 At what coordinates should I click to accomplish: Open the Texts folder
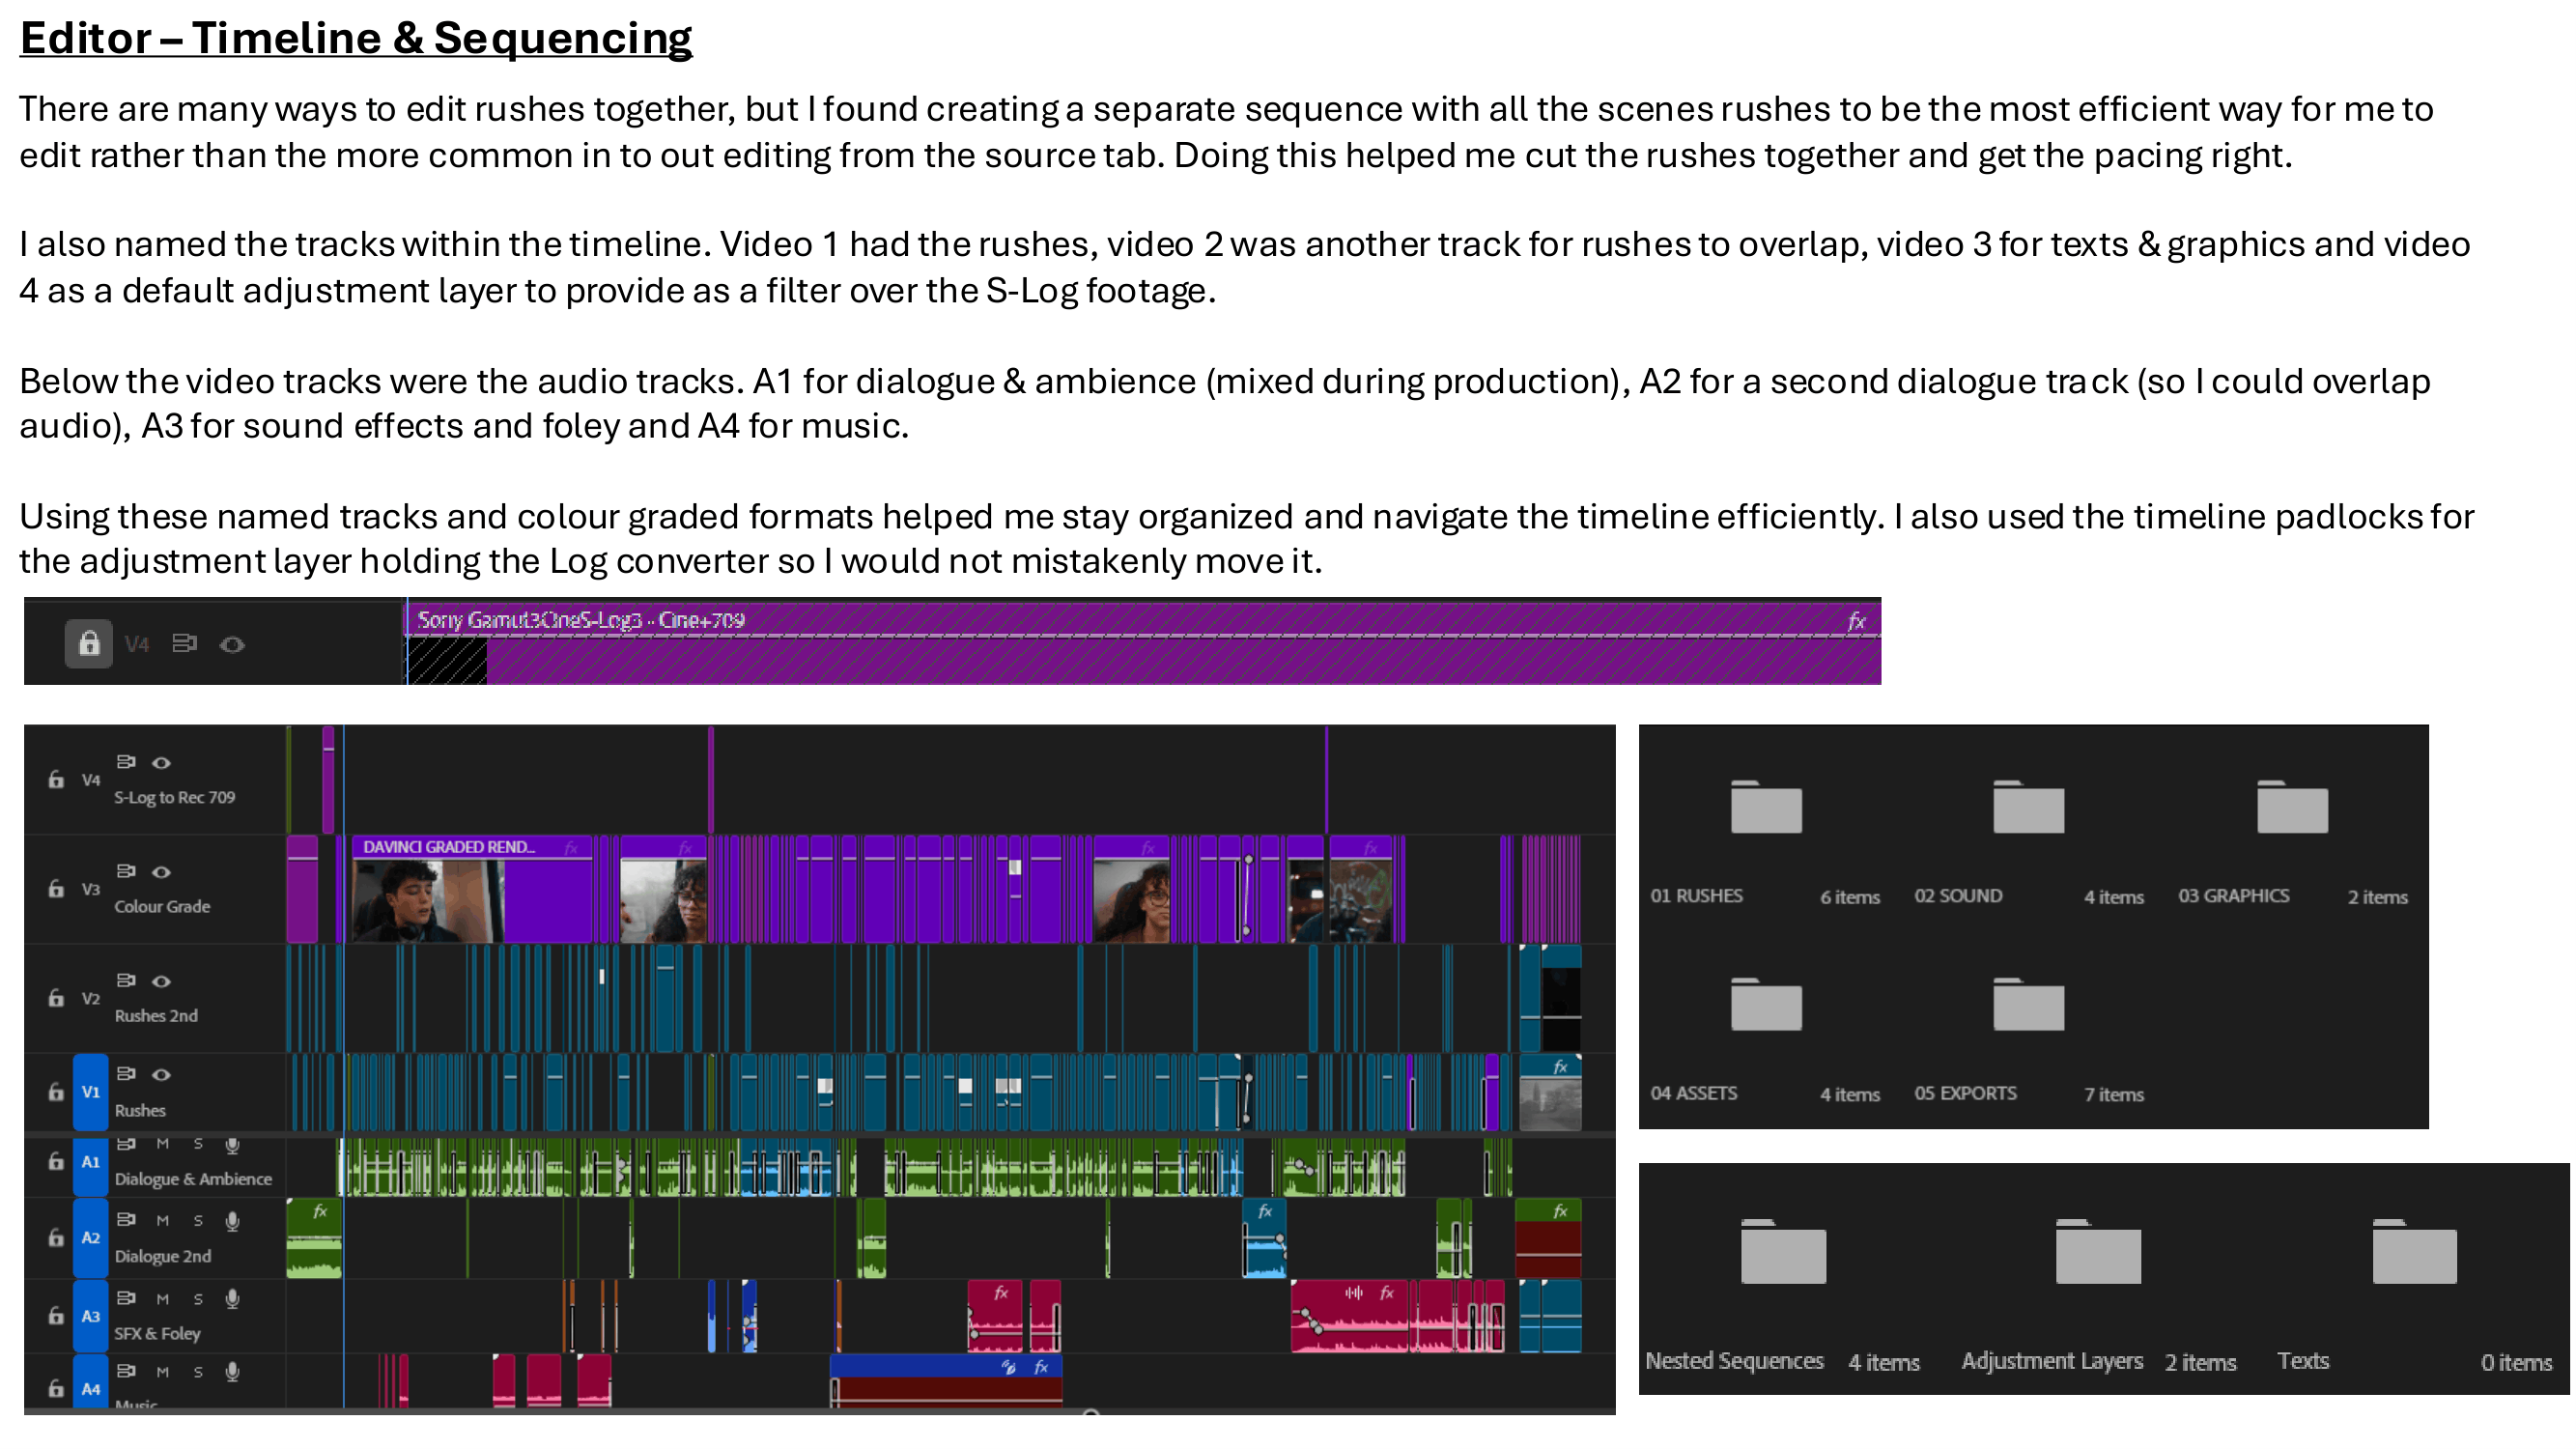(x=2414, y=1251)
